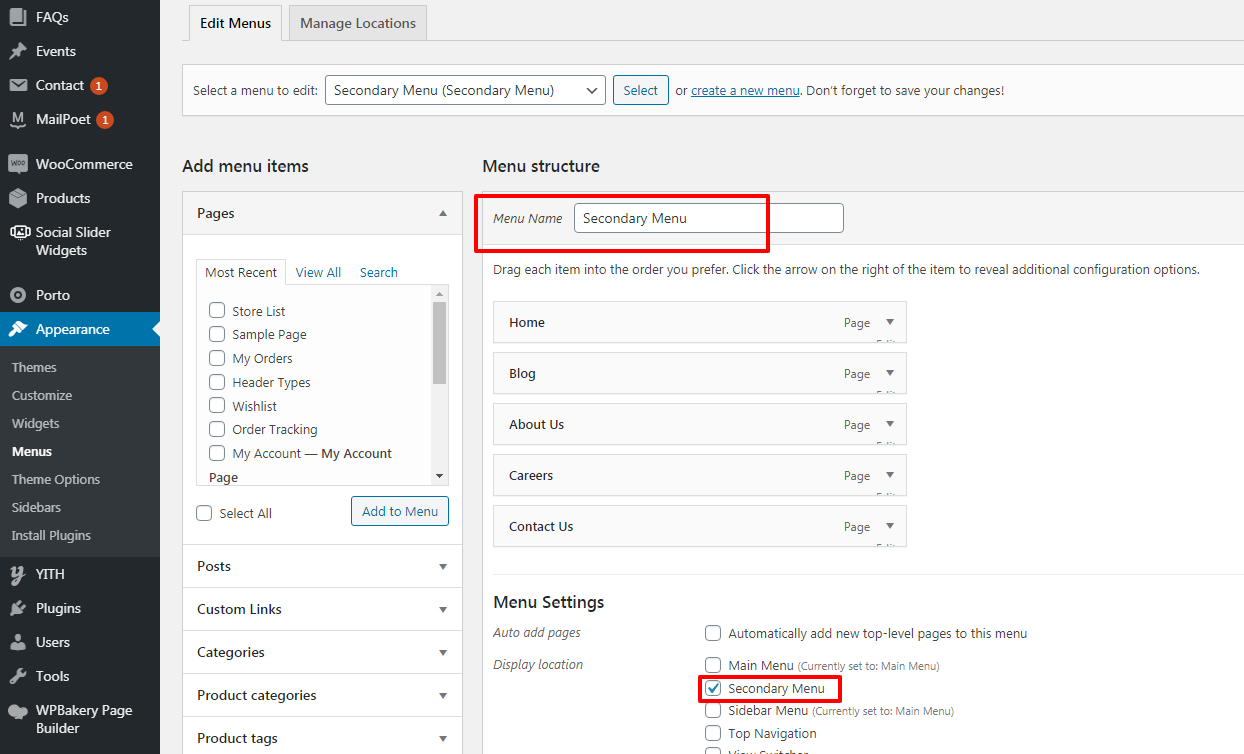Open the Sidebars submenu item
This screenshot has height=754, width=1244.
pyautogui.click(x=36, y=507)
